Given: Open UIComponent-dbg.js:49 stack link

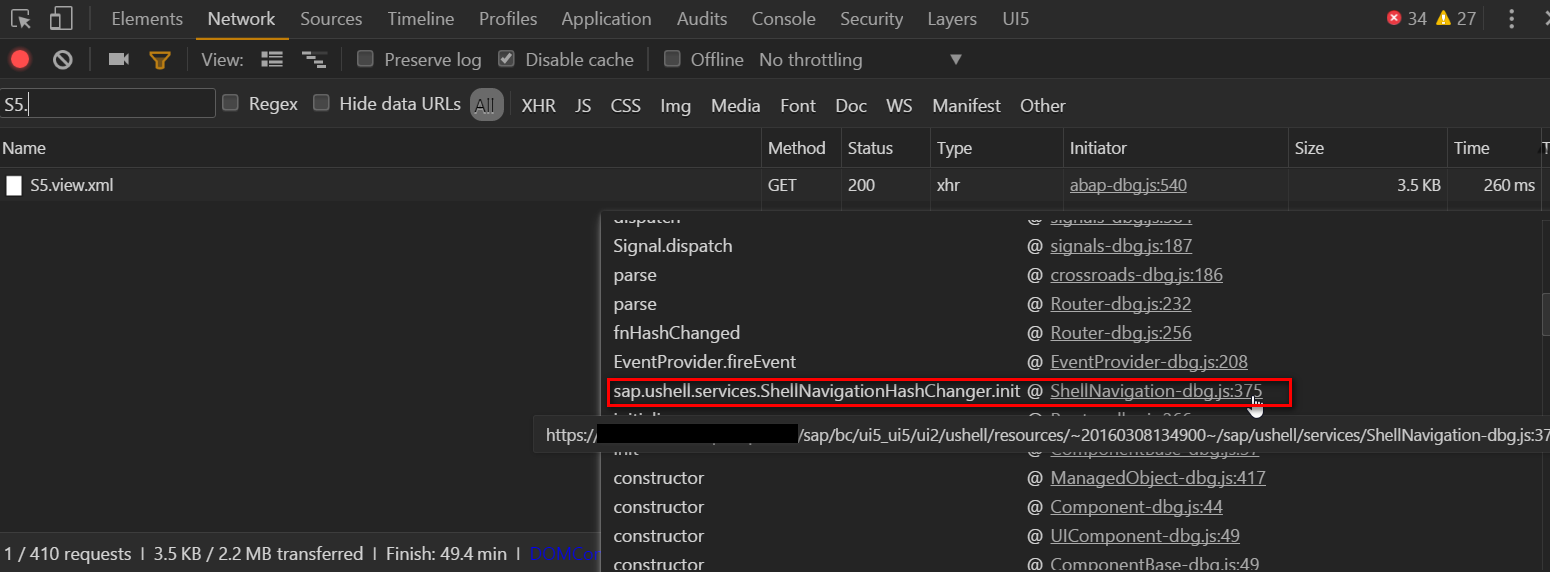Looking at the screenshot, I should (1145, 536).
